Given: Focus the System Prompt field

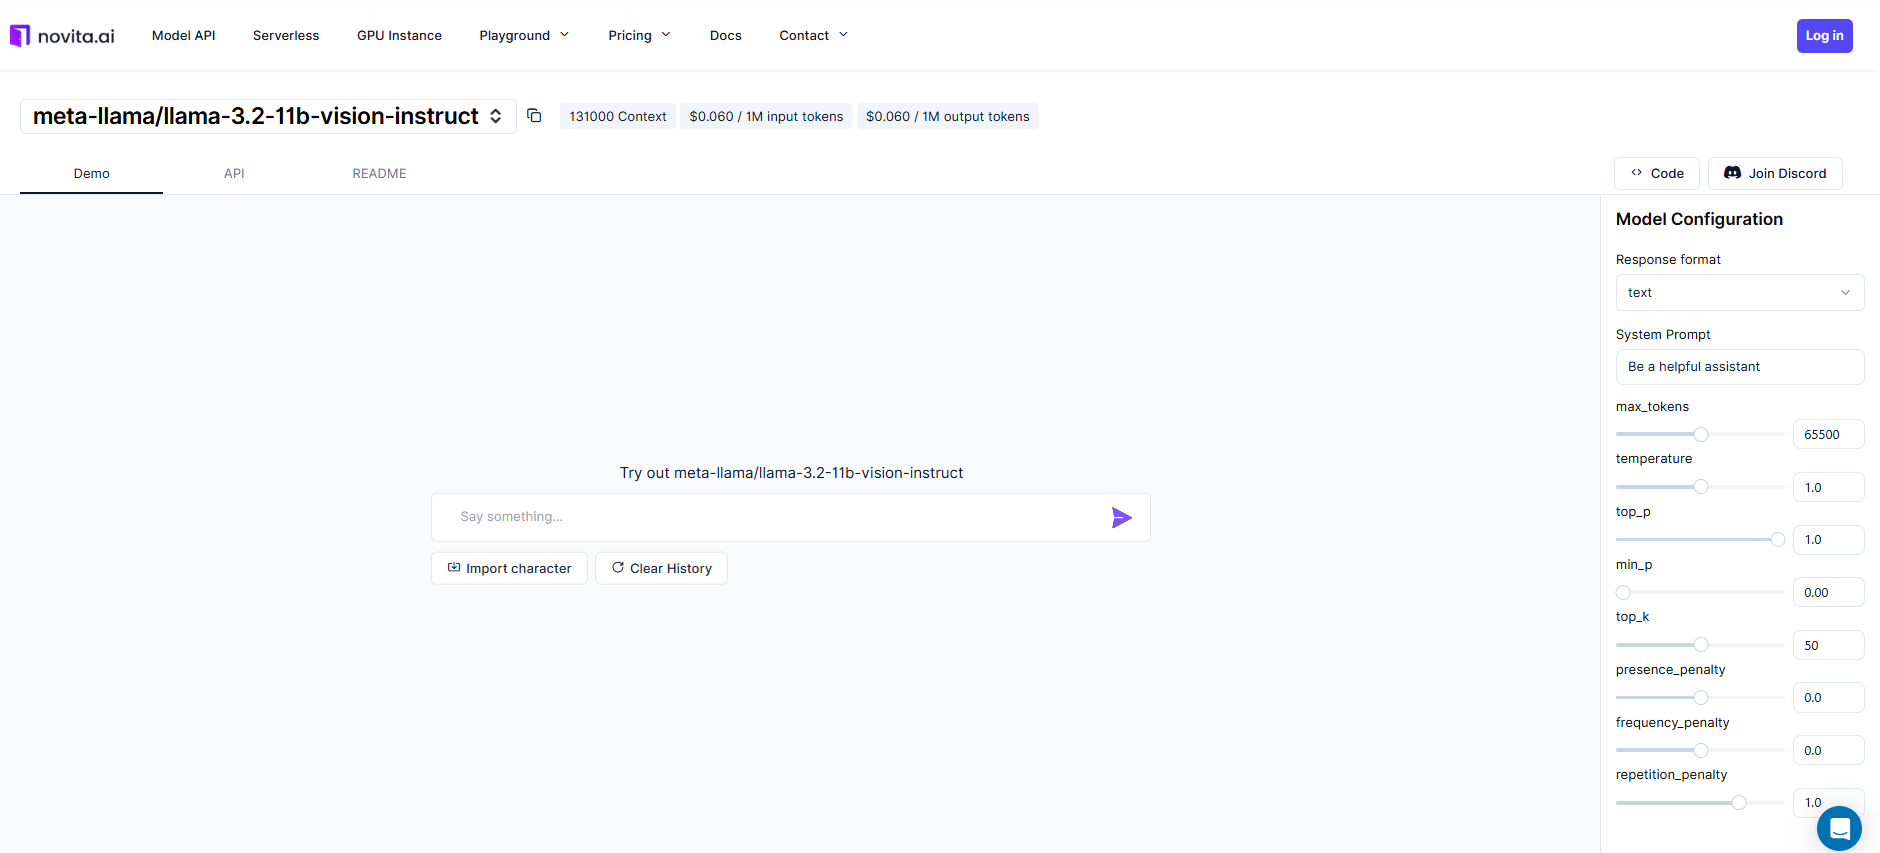Looking at the screenshot, I should click(1740, 367).
